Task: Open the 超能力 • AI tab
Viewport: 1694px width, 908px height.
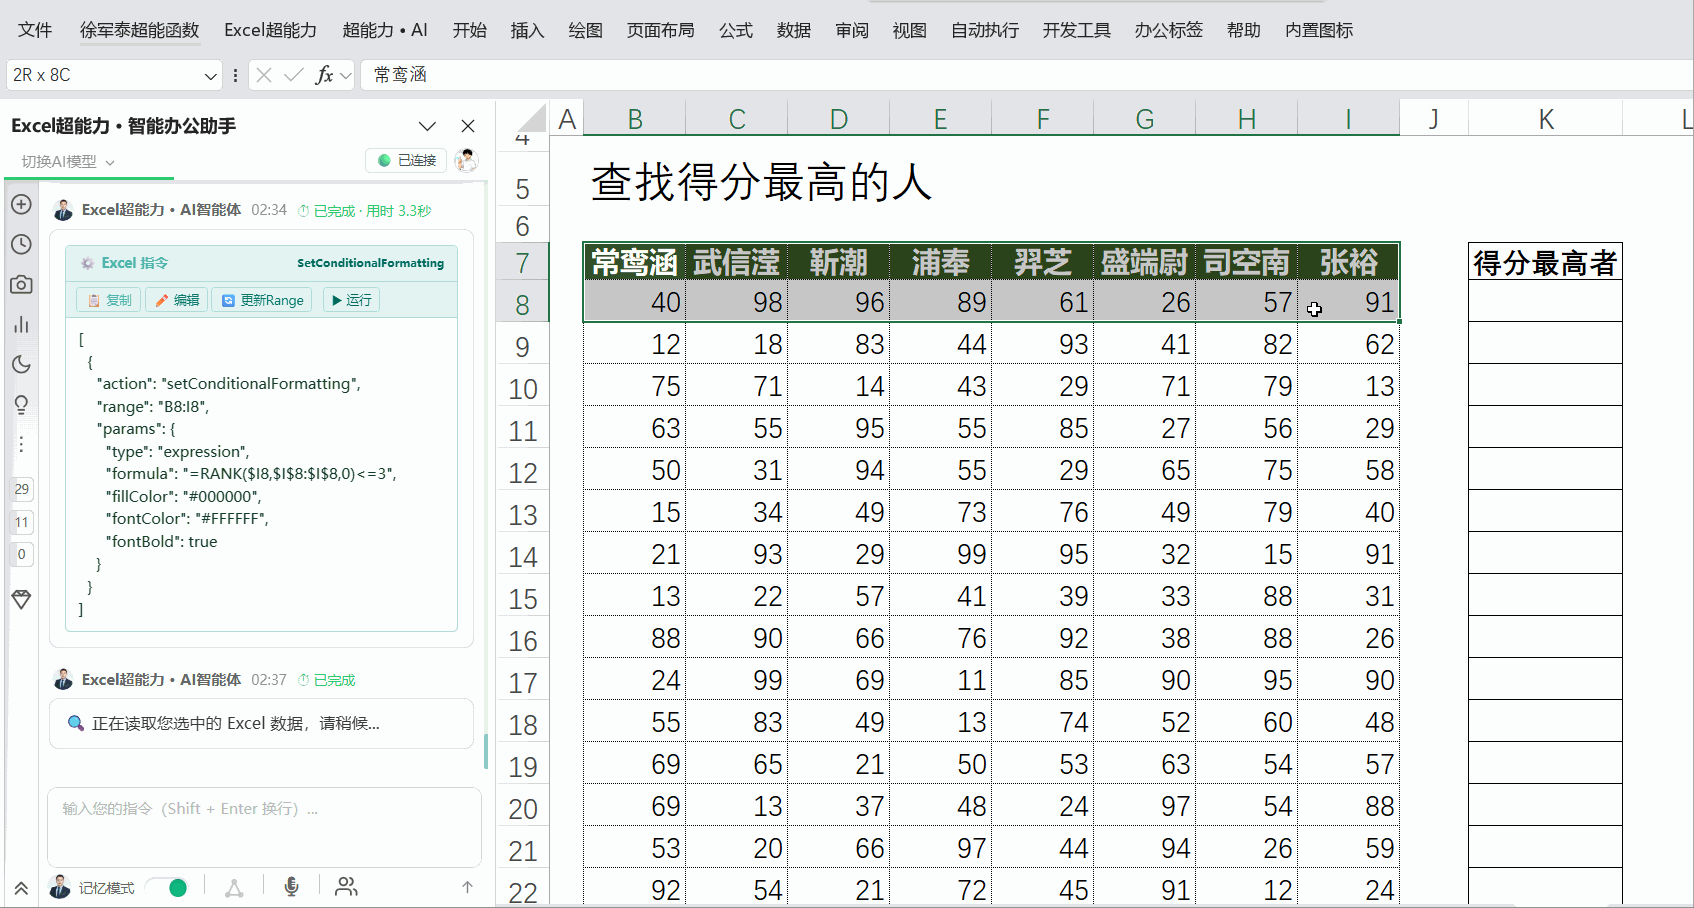Action: tap(385, 30)
